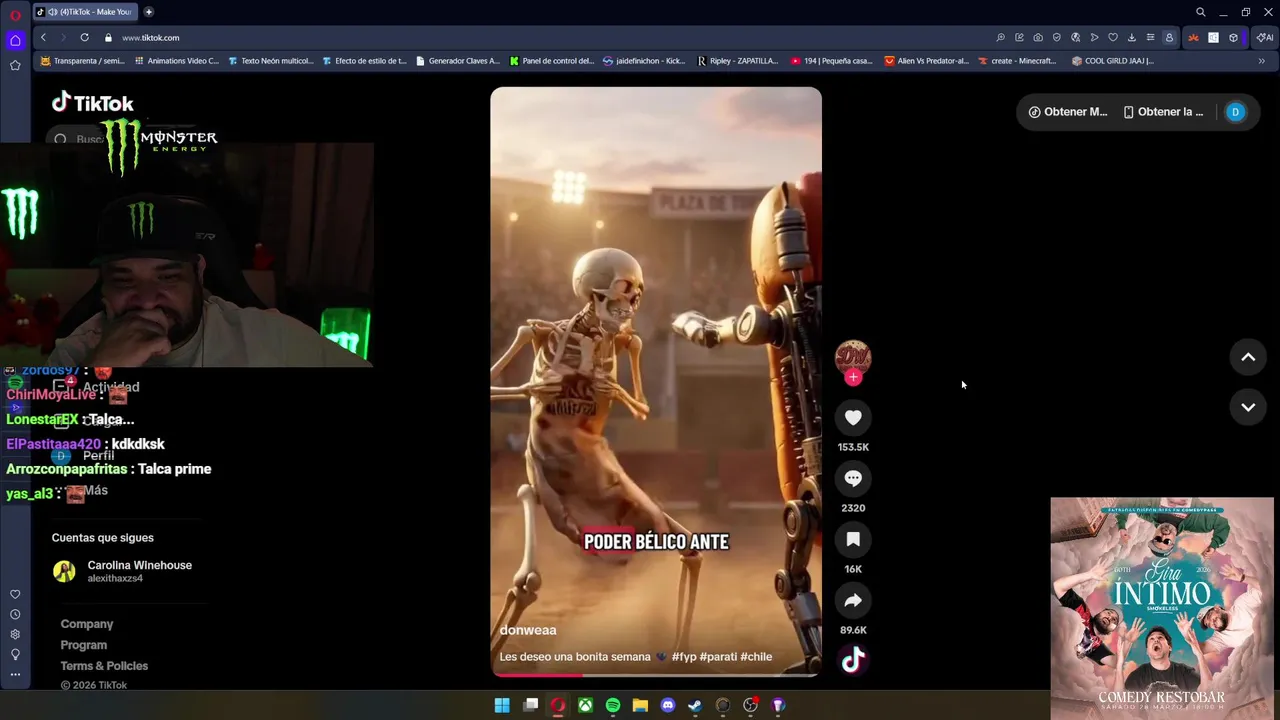Click the Obtener Monedas button
Viewport: 1280px width, 720px height.
(1068, 112)
